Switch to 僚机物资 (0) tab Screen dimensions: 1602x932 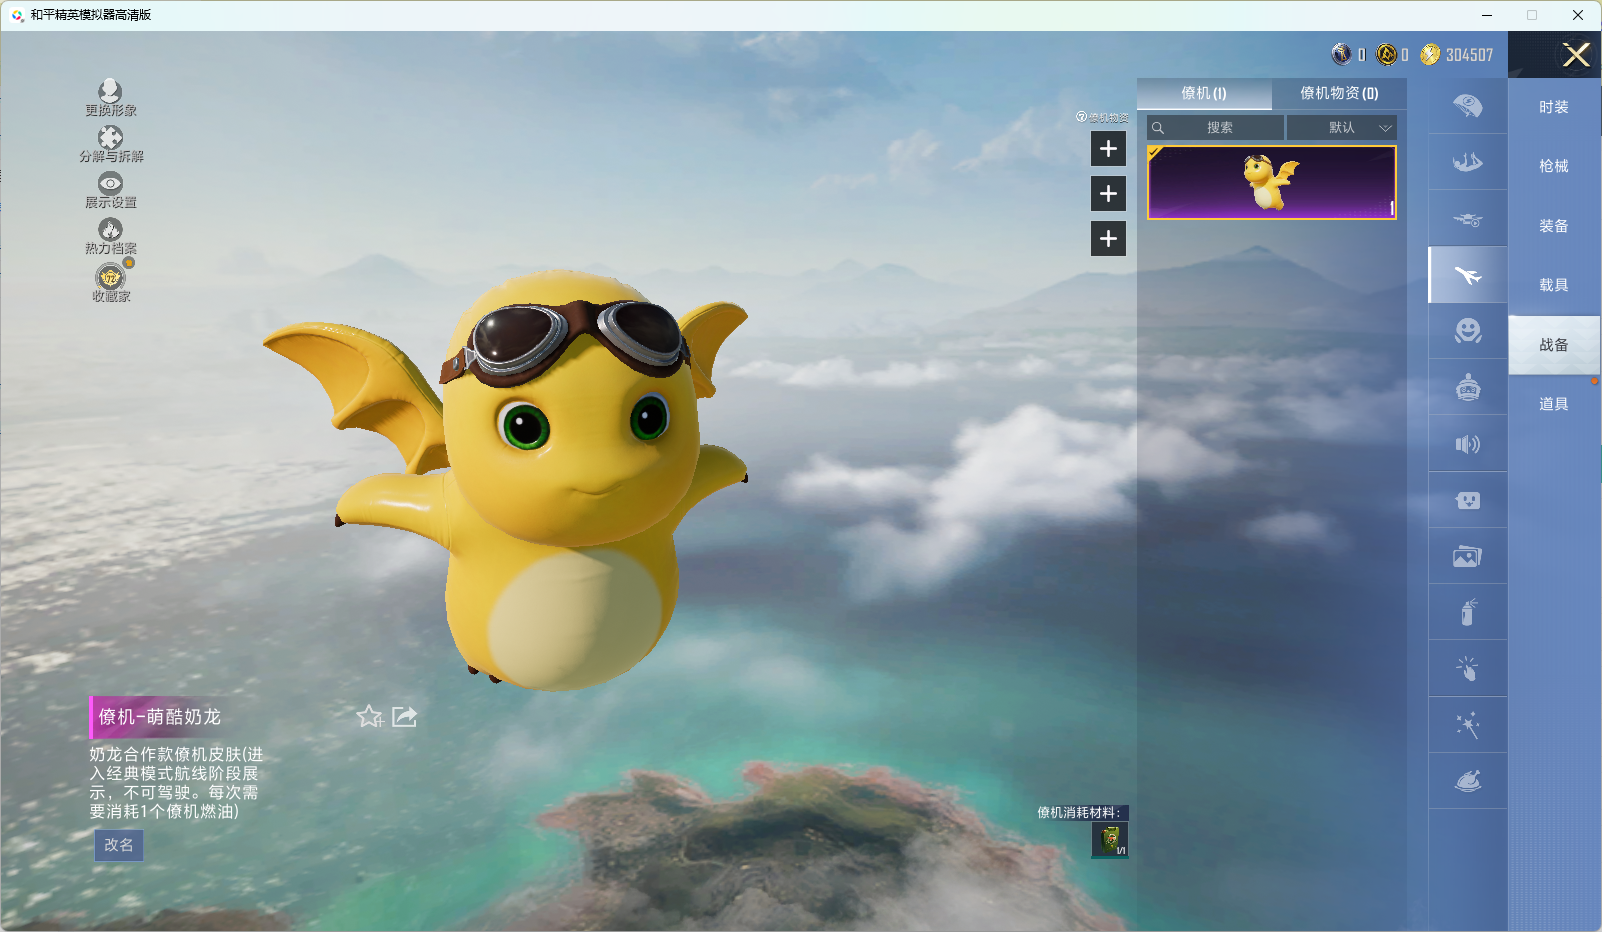pos(1339,93)
